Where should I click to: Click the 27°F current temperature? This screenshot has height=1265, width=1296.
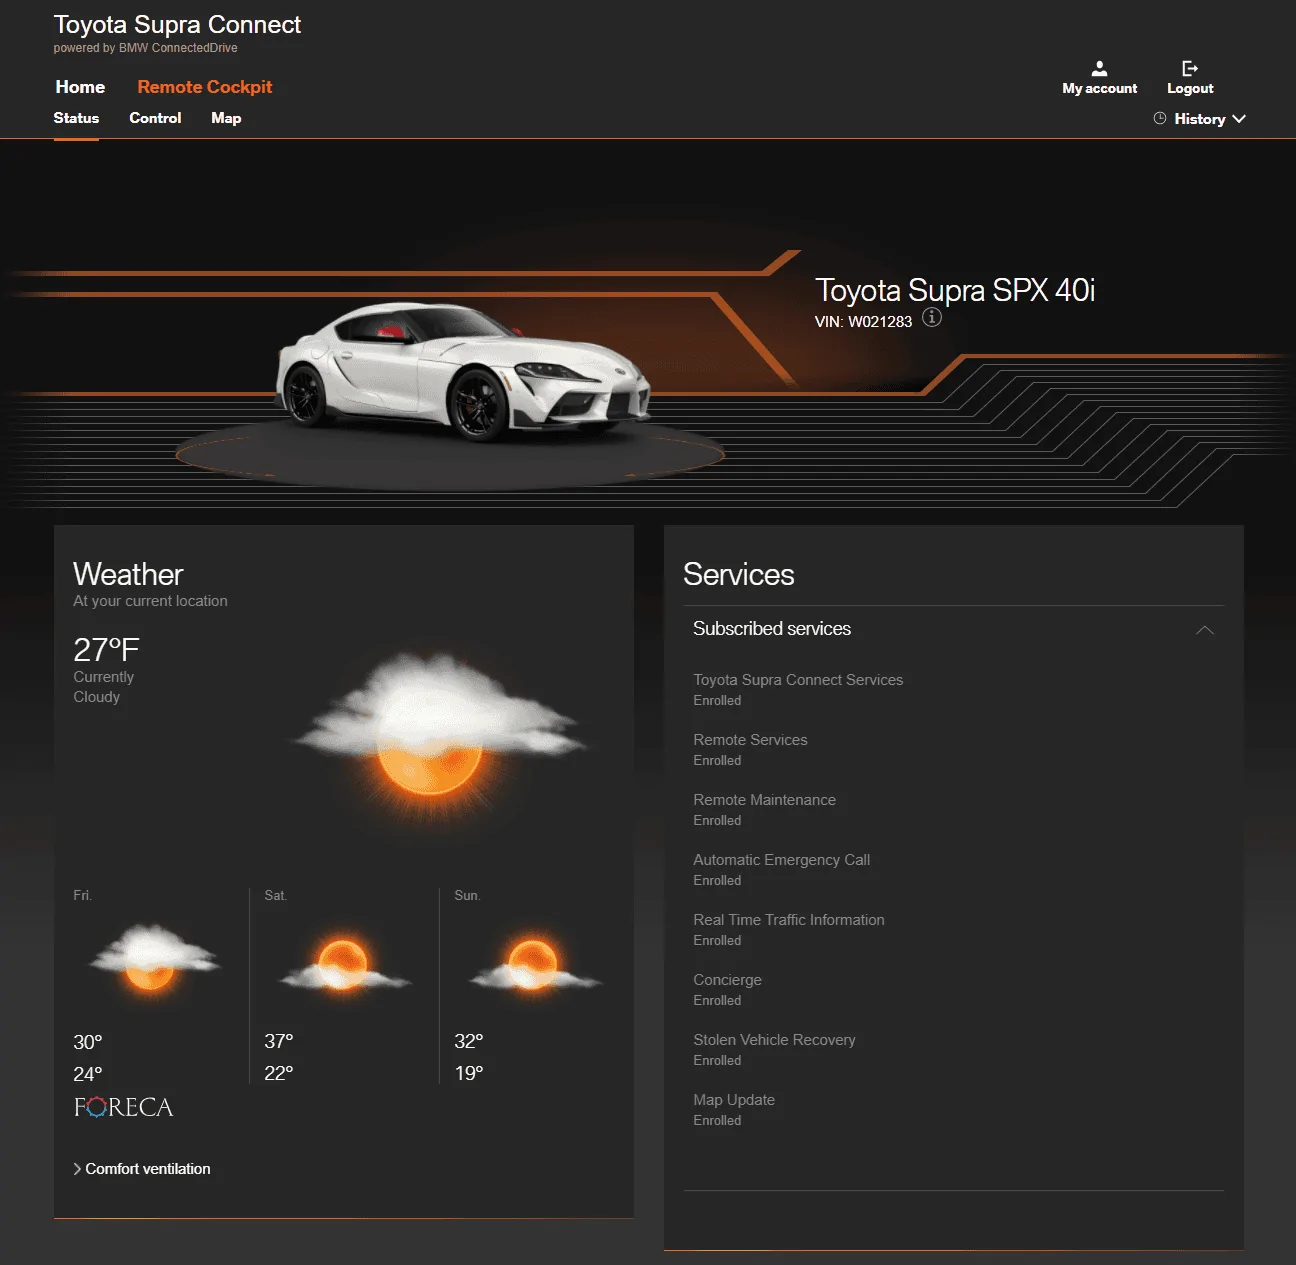click(106, 649)
